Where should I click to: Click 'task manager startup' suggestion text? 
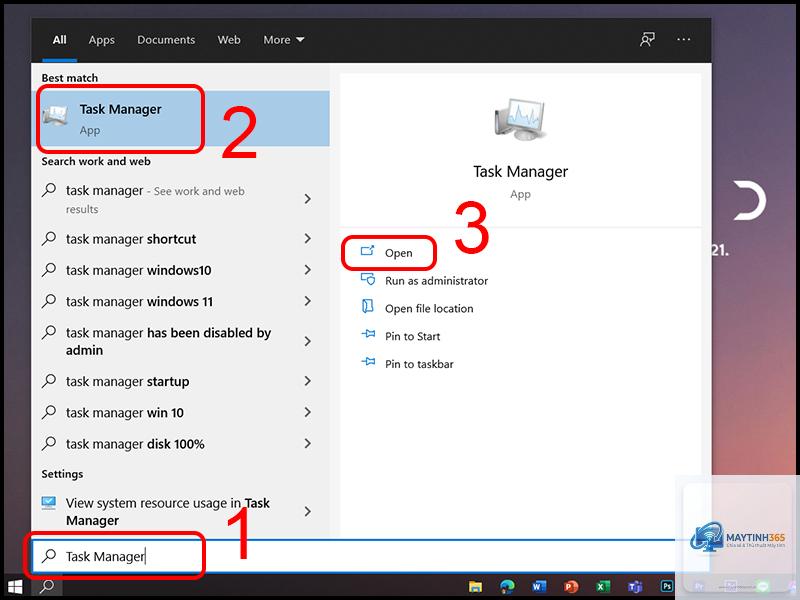point(128,381)
